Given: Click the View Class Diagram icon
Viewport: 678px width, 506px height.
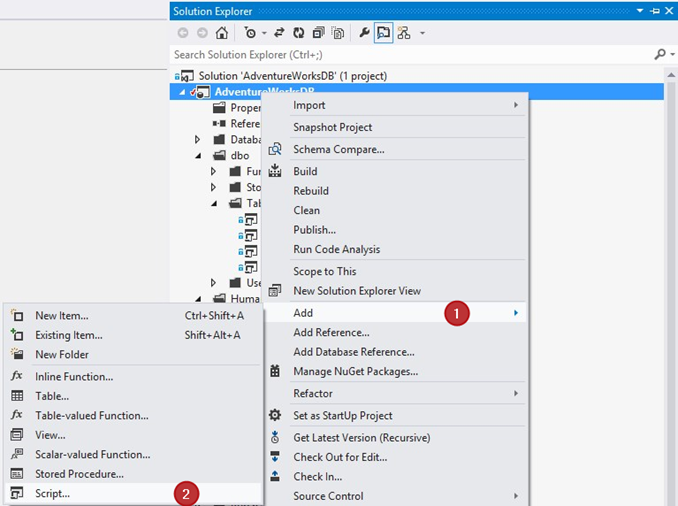Looking at the screenshot, I should 404,33.
